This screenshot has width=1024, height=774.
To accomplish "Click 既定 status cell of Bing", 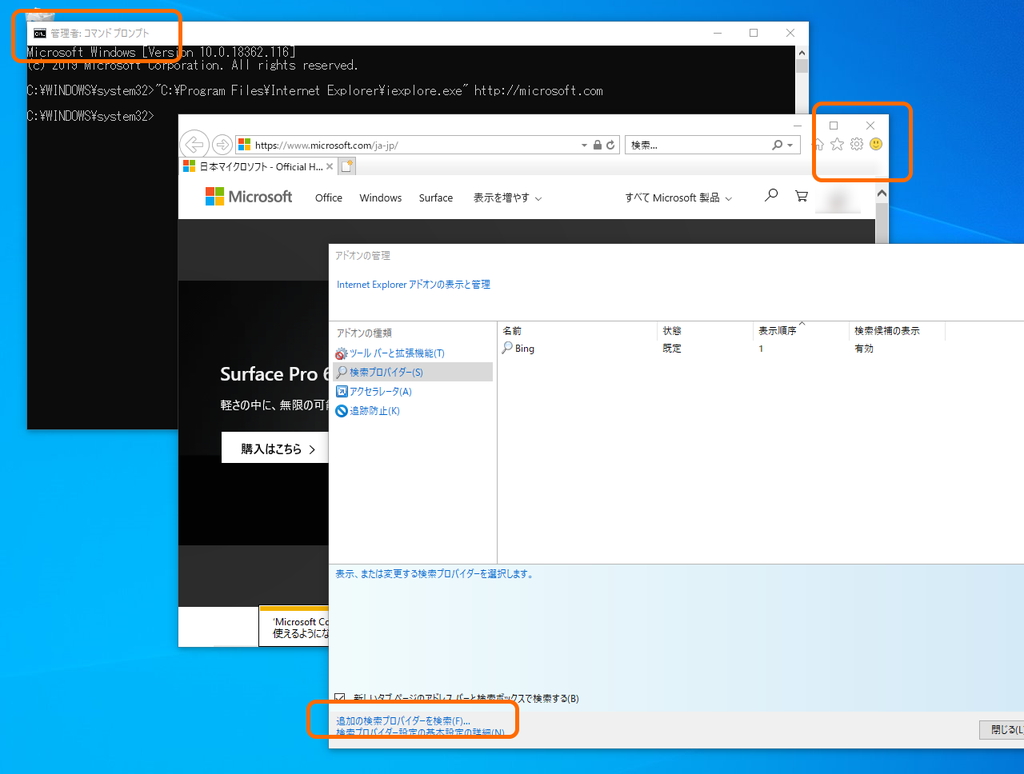I will [x=672, y=349].
